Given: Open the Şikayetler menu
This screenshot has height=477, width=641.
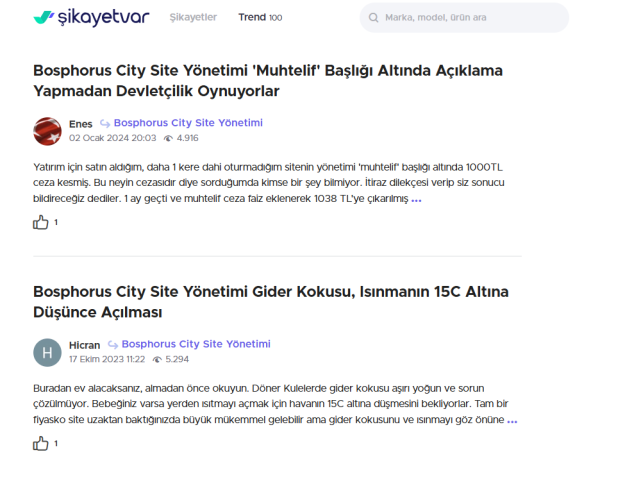Looking at the screenshot, I should [193, 18].
